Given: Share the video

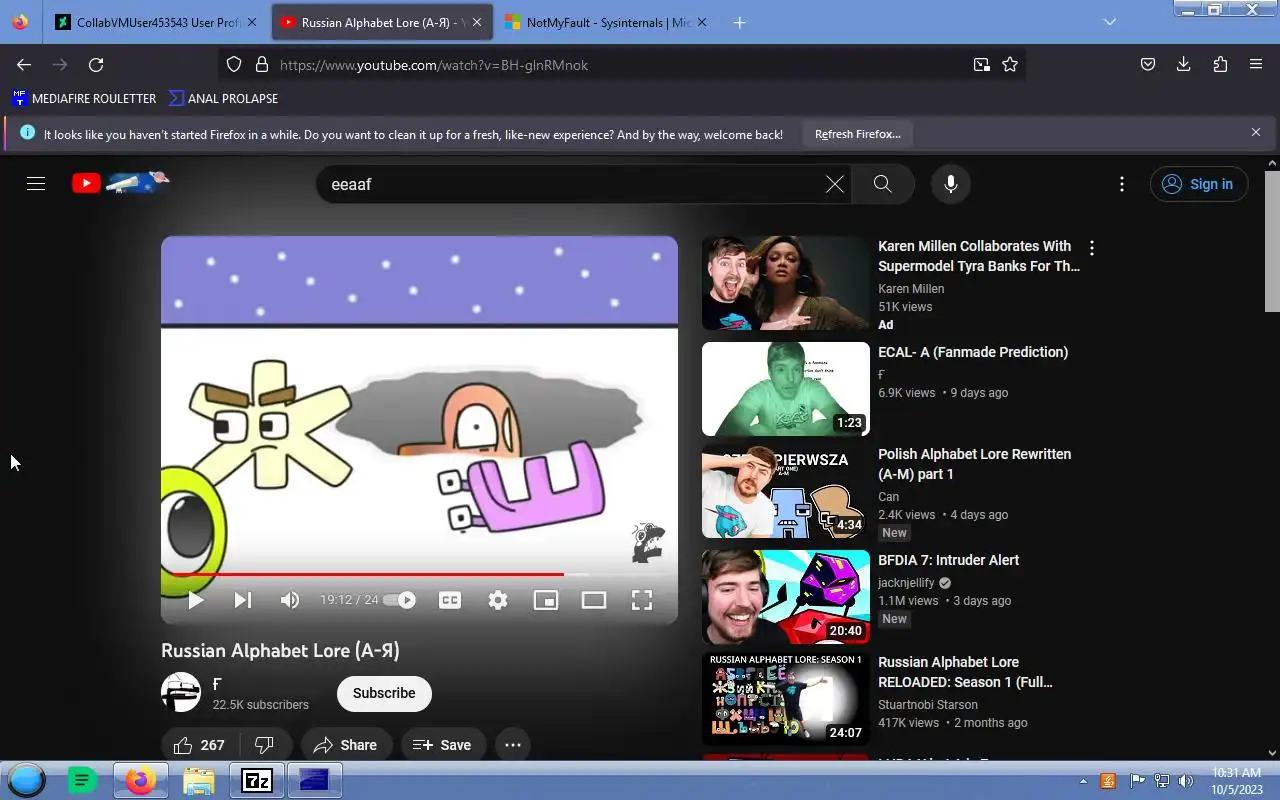Looking at the screenshot, I should [x=345, y=745].
